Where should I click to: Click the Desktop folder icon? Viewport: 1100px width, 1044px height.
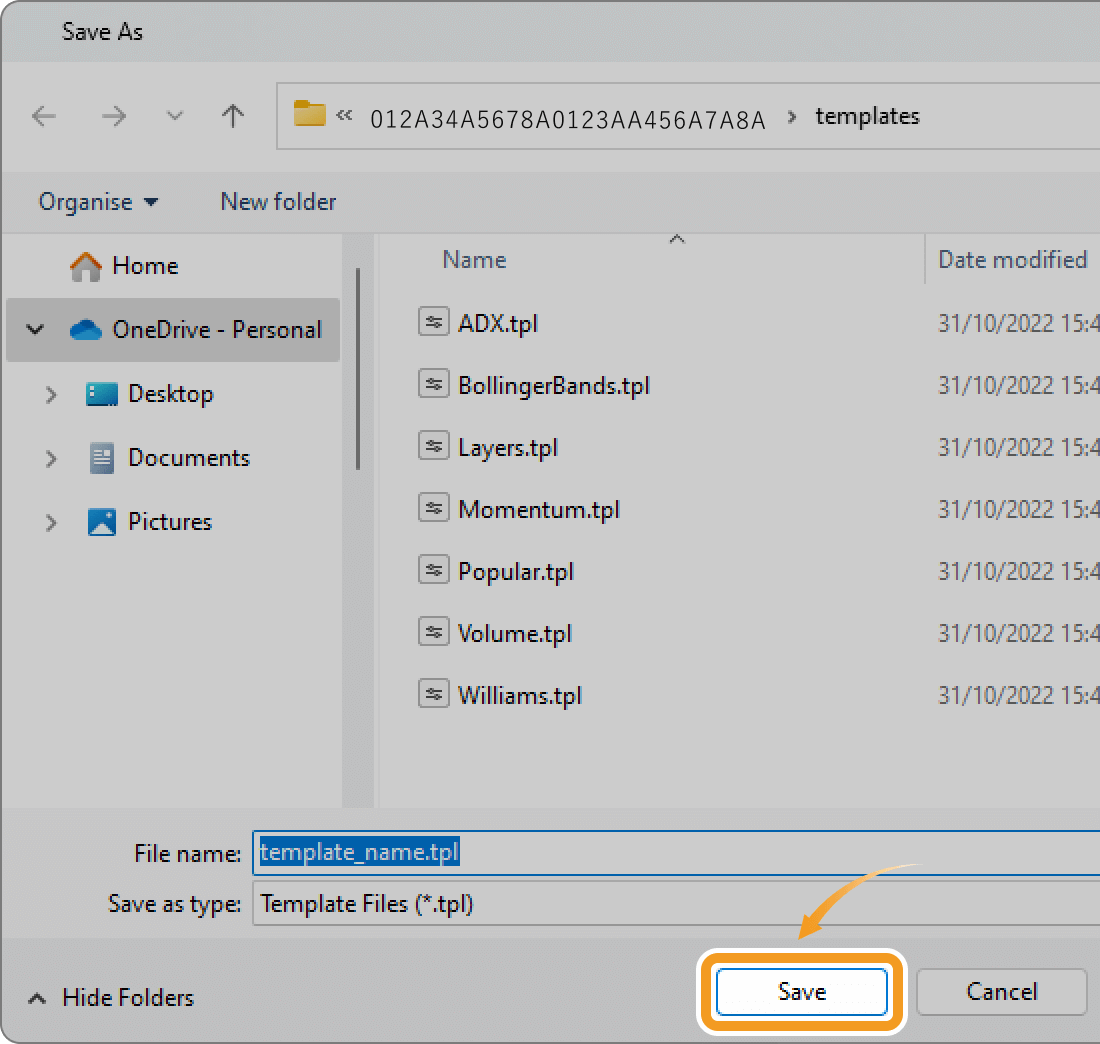pos(102,394)
